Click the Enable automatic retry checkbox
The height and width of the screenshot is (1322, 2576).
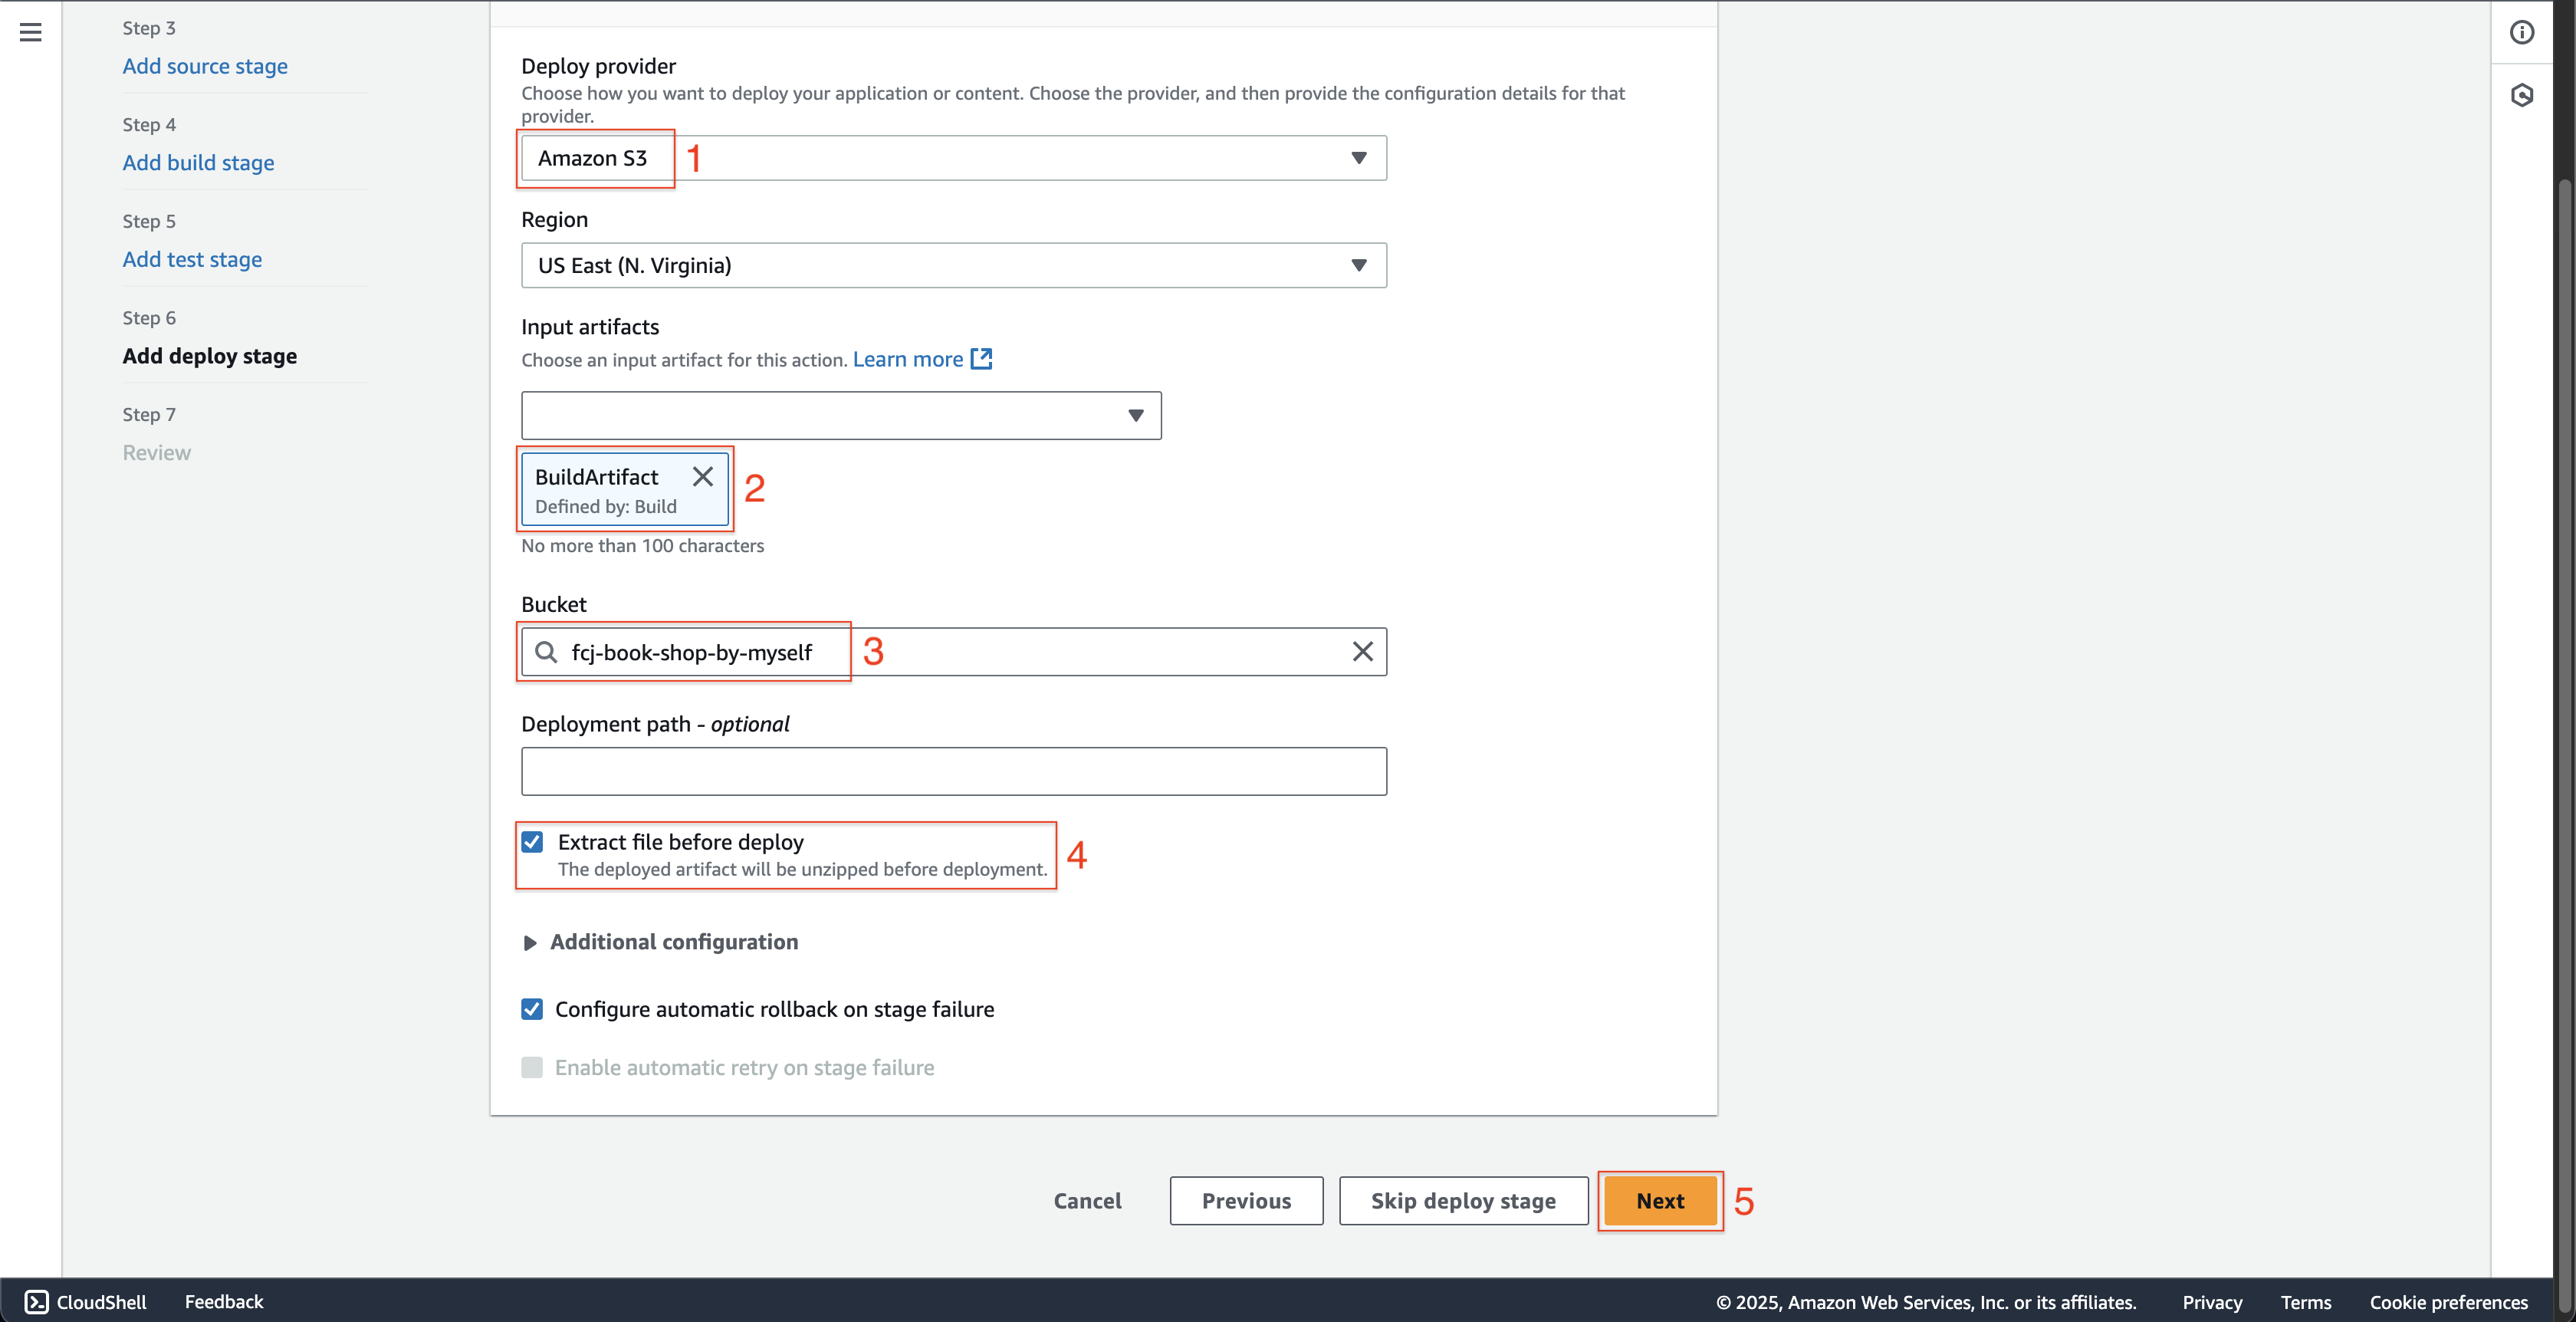click(x=532, y=1067)
